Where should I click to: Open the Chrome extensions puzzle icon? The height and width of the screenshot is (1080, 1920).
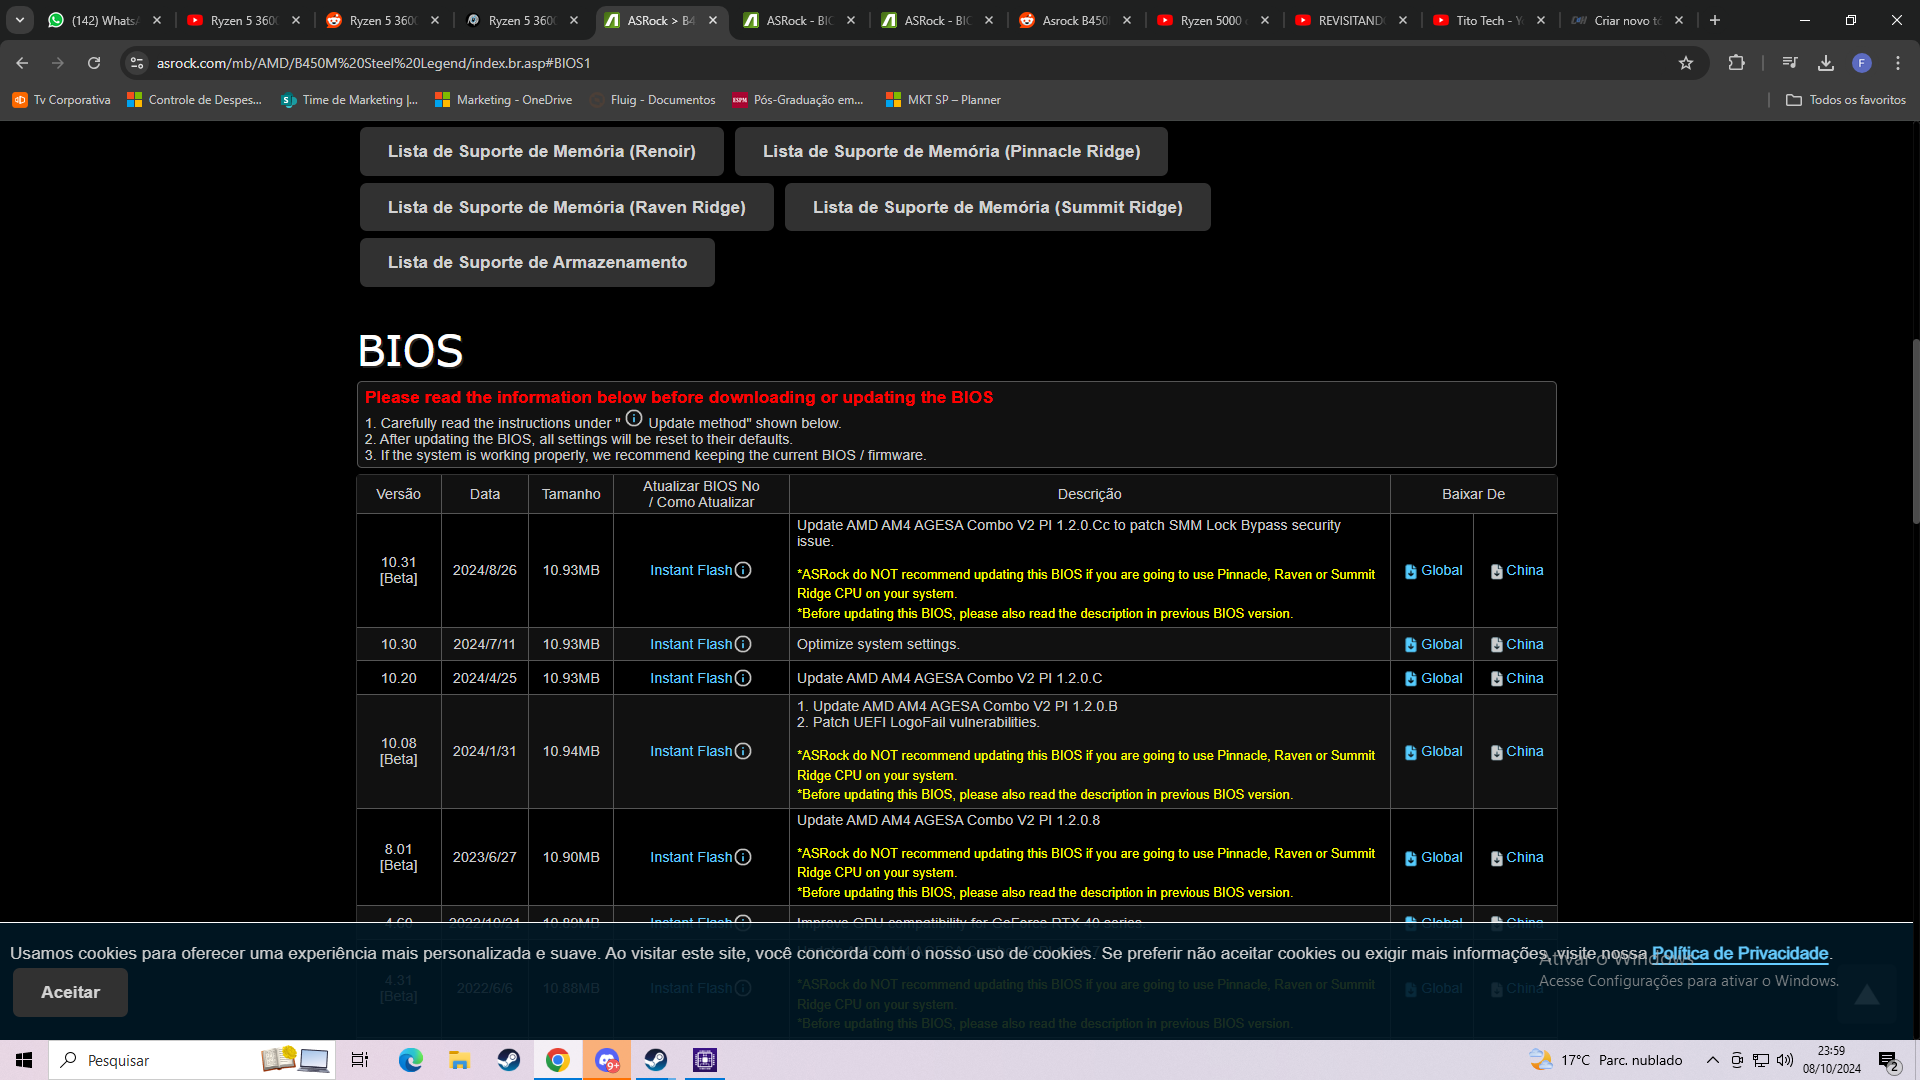click(1736, 63)
